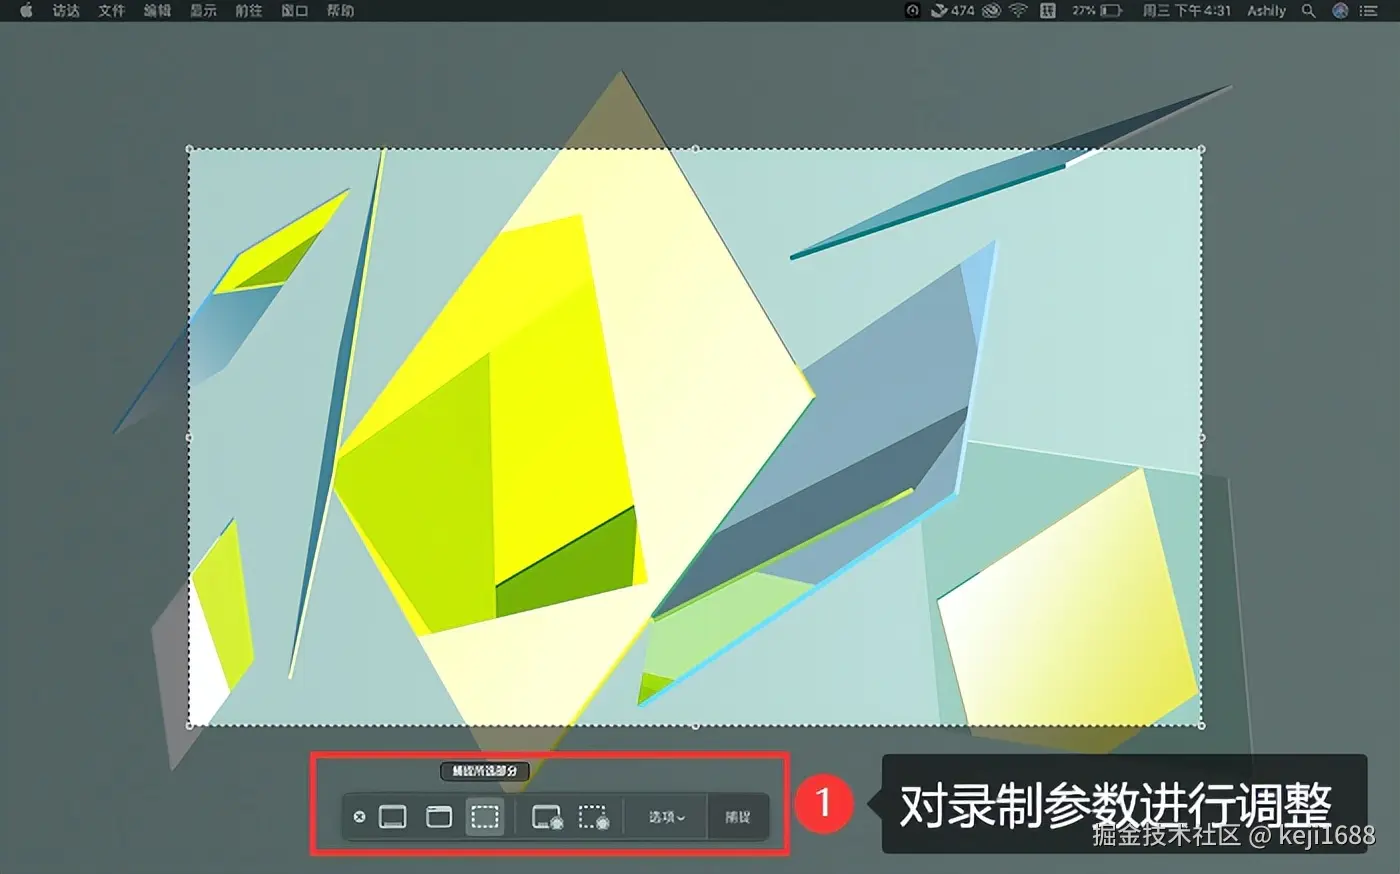Click the selection's bottom-right corner handle
1400x874 pixels.
(1201, 725)
